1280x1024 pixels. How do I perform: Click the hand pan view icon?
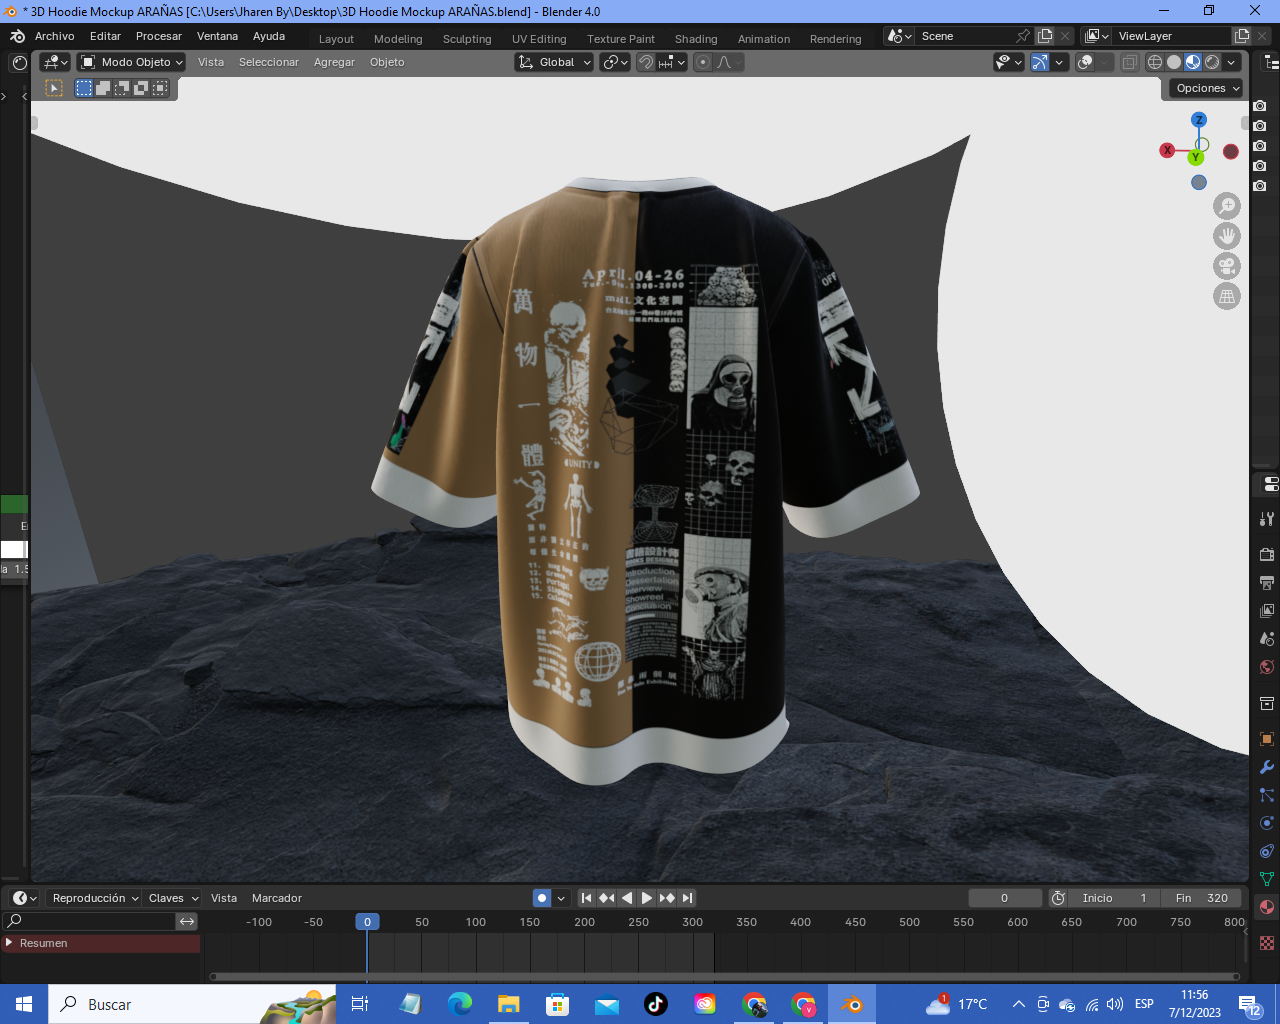click(1227, 236)
